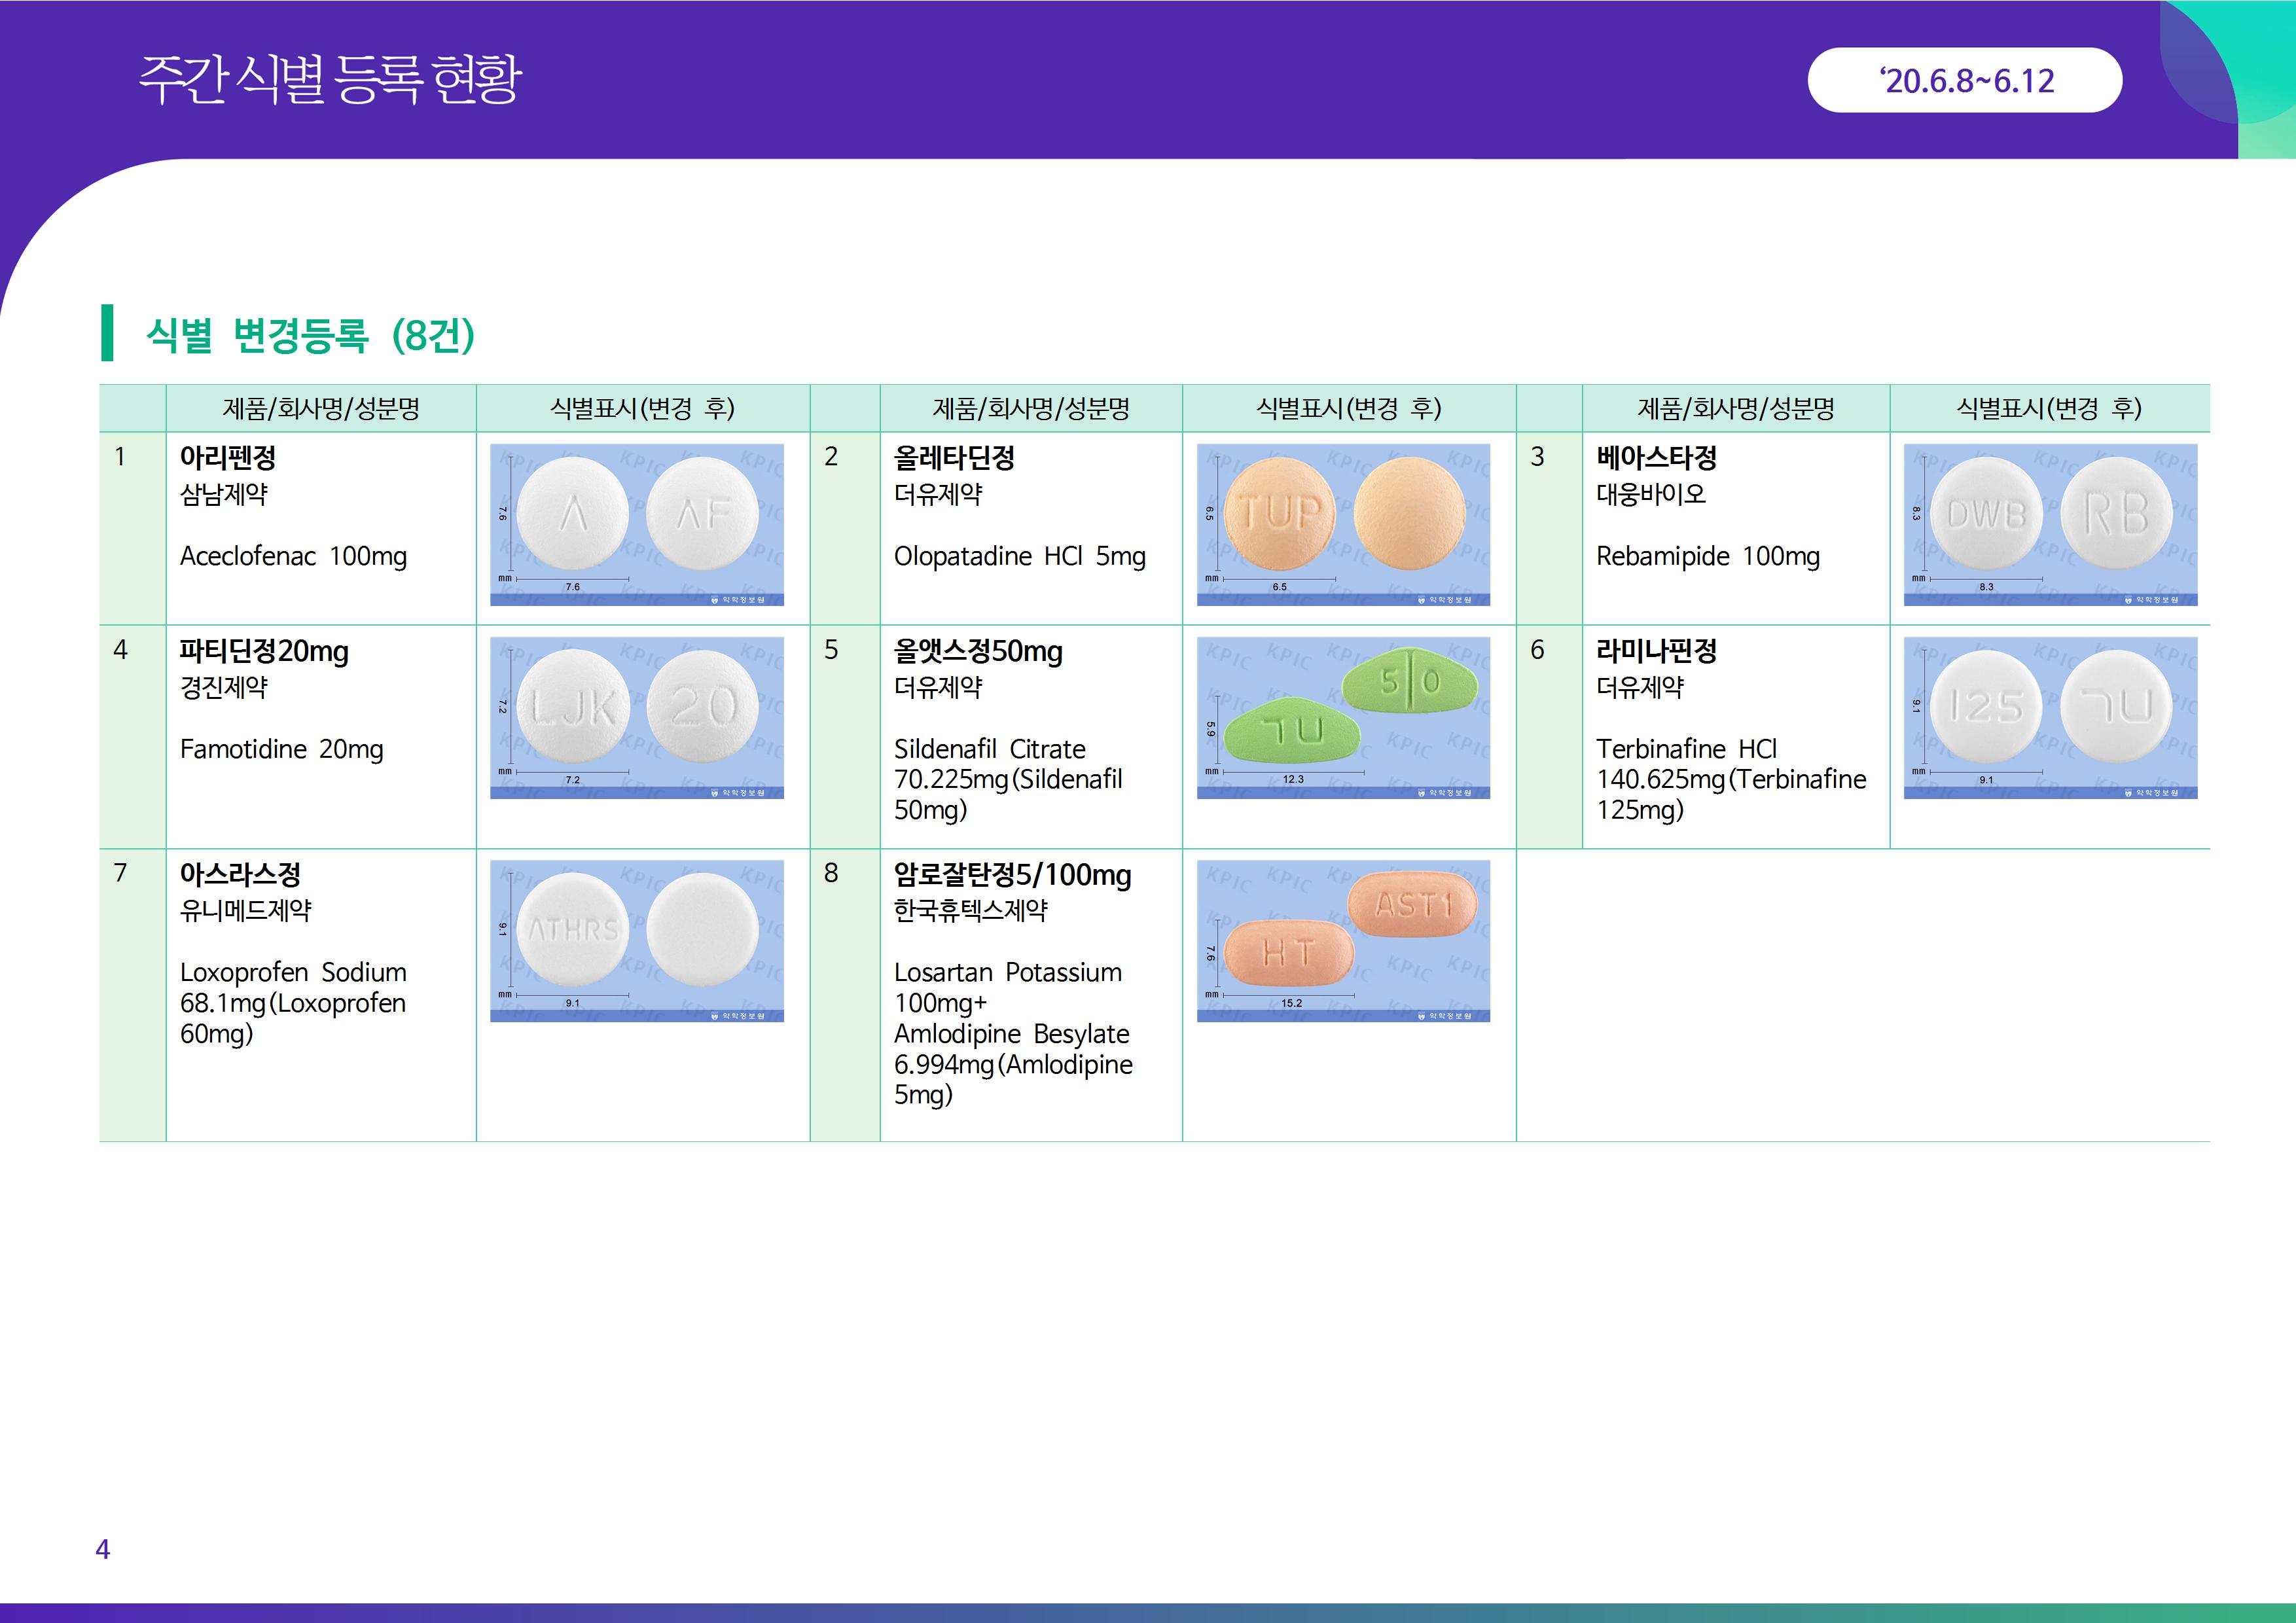
Task: Click product name 아리펜정
Action: 228,458
